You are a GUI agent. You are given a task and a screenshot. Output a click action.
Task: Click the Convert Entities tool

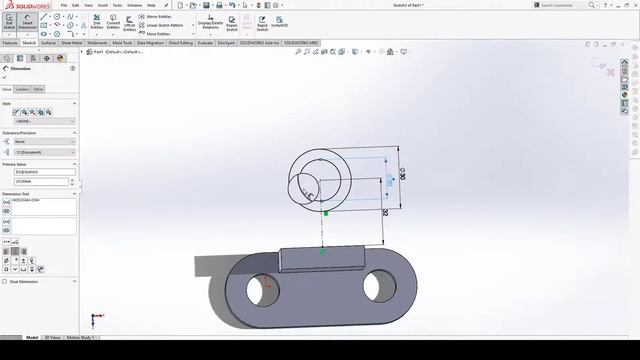pyautogui.click(x=113, y=22)
